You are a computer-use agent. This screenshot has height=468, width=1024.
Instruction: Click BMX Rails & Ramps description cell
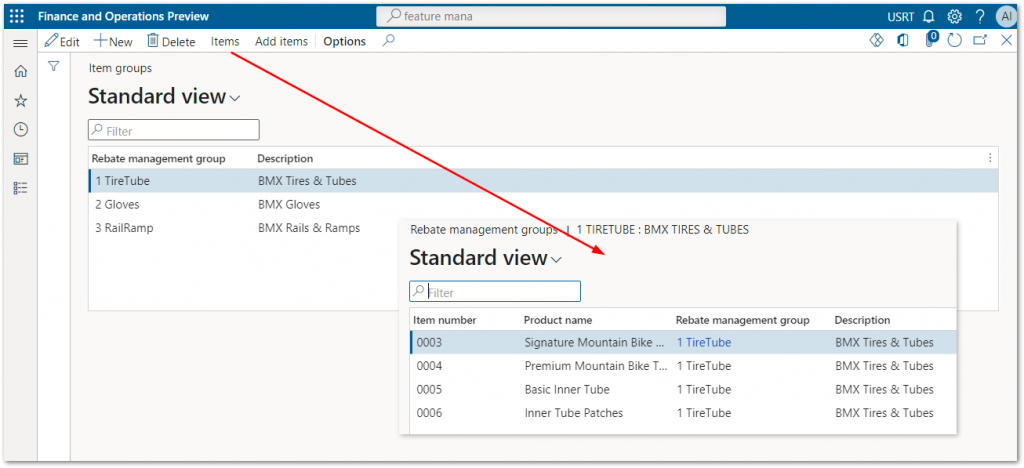(x=309, y=228)
